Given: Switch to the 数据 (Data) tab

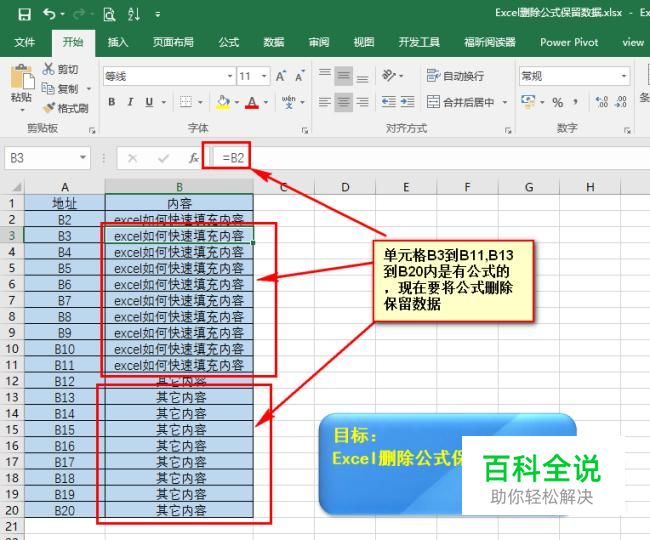Looking at the screenshot, I should (274, 42).
